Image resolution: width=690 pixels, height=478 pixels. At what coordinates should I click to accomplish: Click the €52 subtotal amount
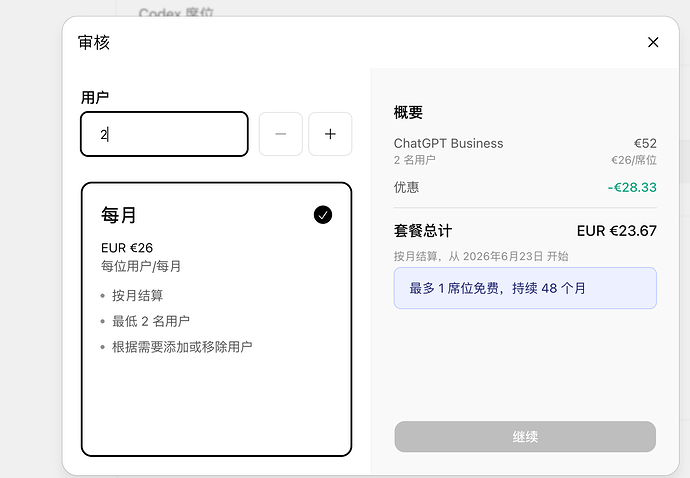[x=645, y=143]
